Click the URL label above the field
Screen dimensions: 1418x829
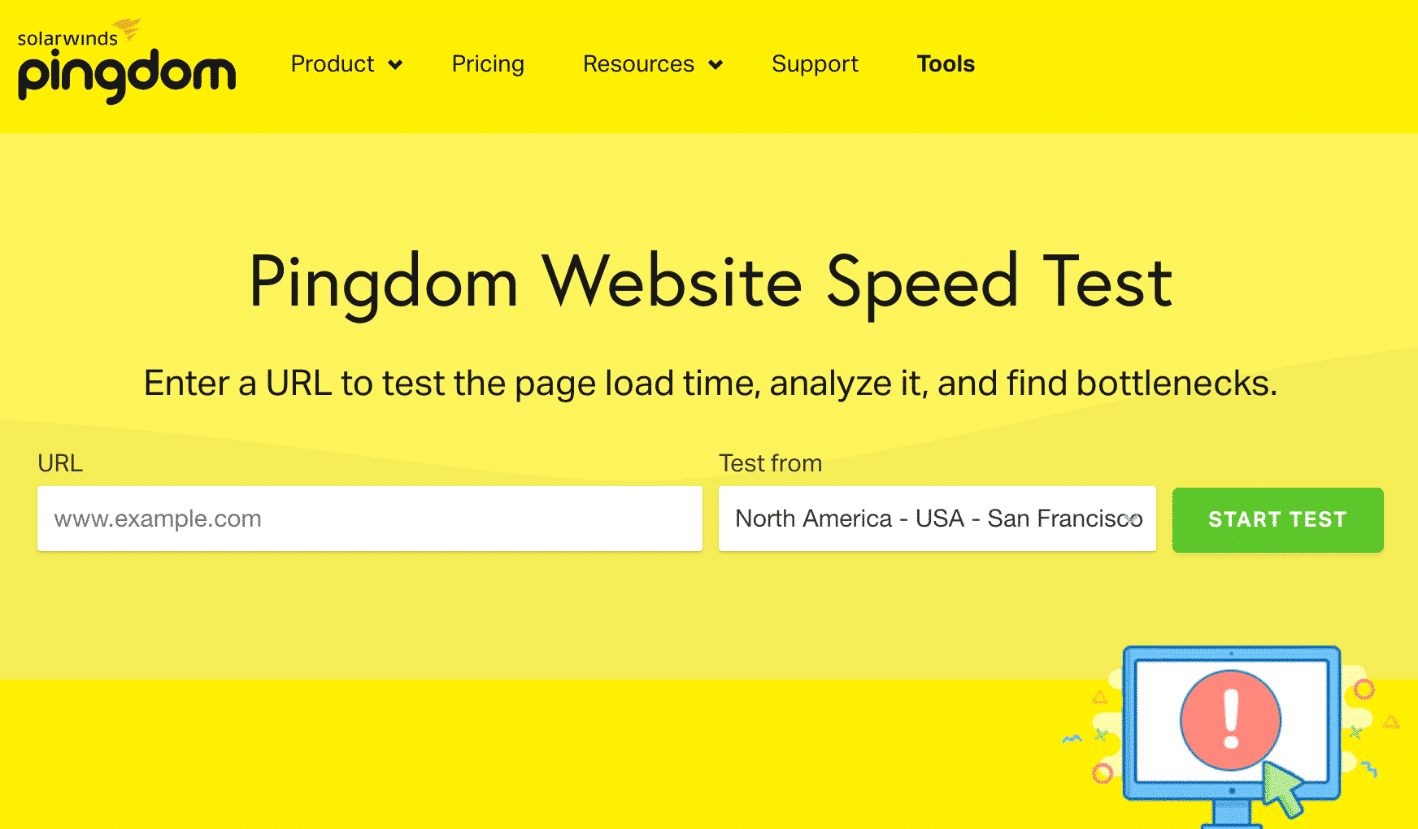tap(60, 463)
